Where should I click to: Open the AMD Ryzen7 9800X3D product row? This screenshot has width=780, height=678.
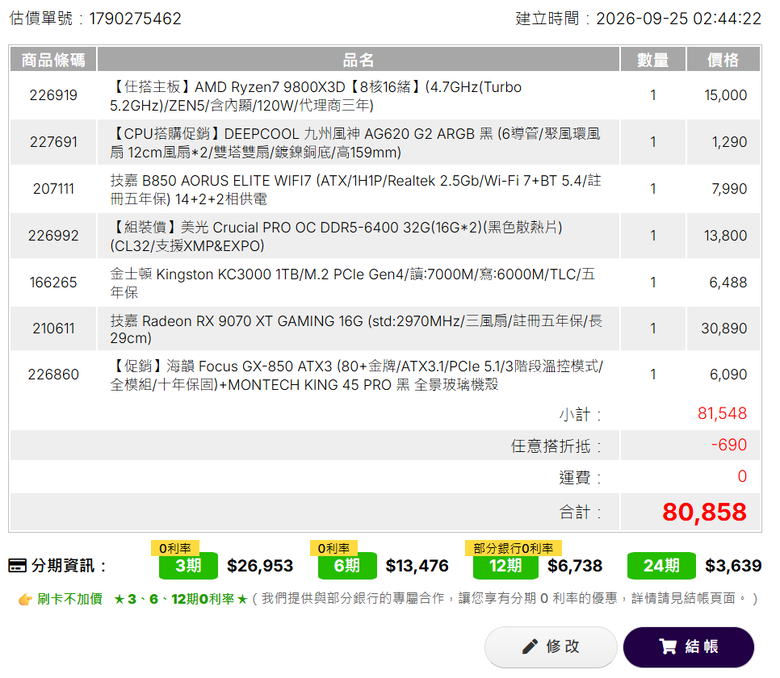click(x=386, y=96)
